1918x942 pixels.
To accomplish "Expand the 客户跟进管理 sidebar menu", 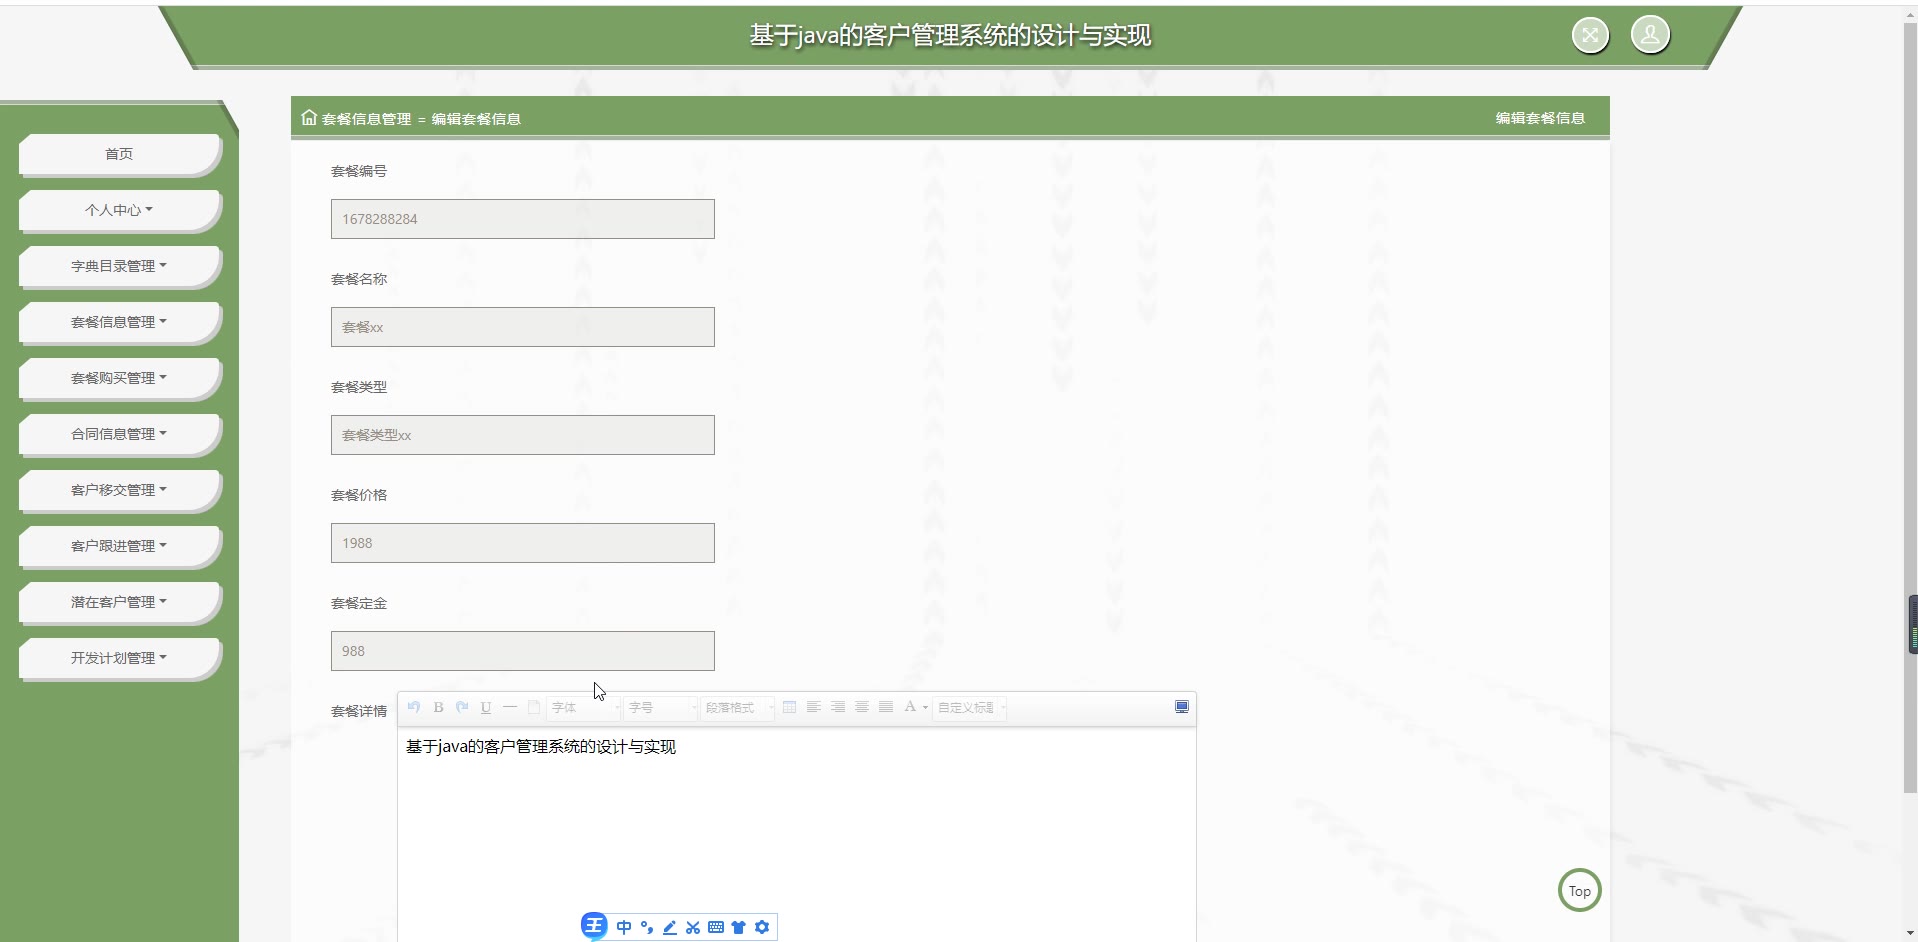I will point(119,546).
